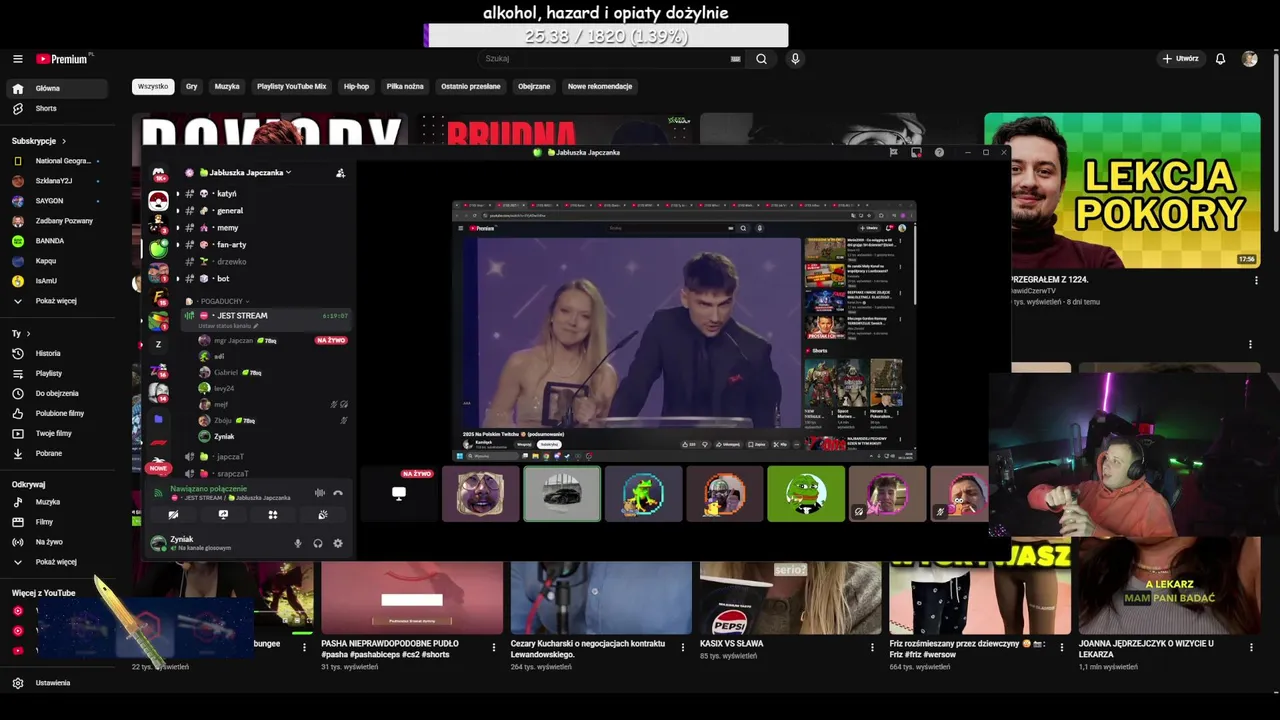Image resolution: width=1280 pixels, height=720 pixels.
Task: Select the Piłka nożna filter chip
Action: click(x=405, y=87)
